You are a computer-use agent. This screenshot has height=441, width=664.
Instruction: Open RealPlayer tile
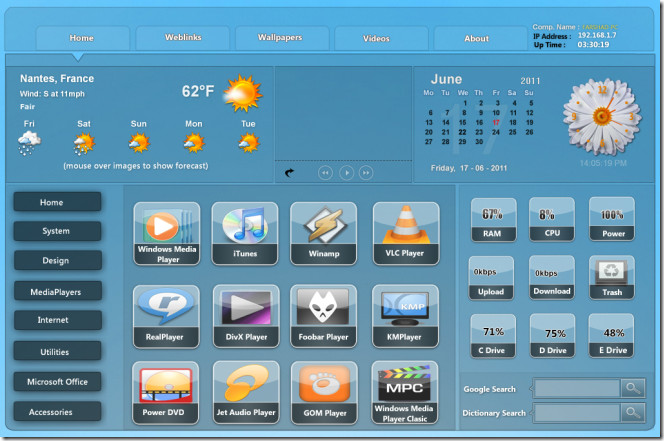click(x=166, y=316)
